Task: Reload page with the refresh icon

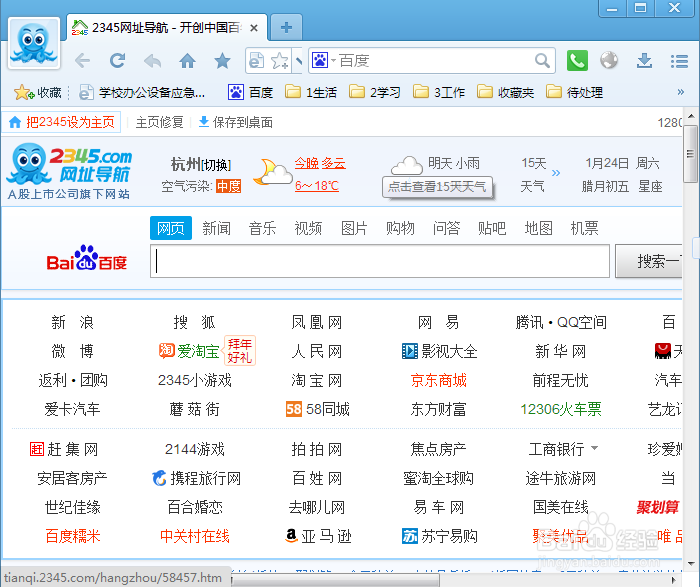Action: (117, 60)
